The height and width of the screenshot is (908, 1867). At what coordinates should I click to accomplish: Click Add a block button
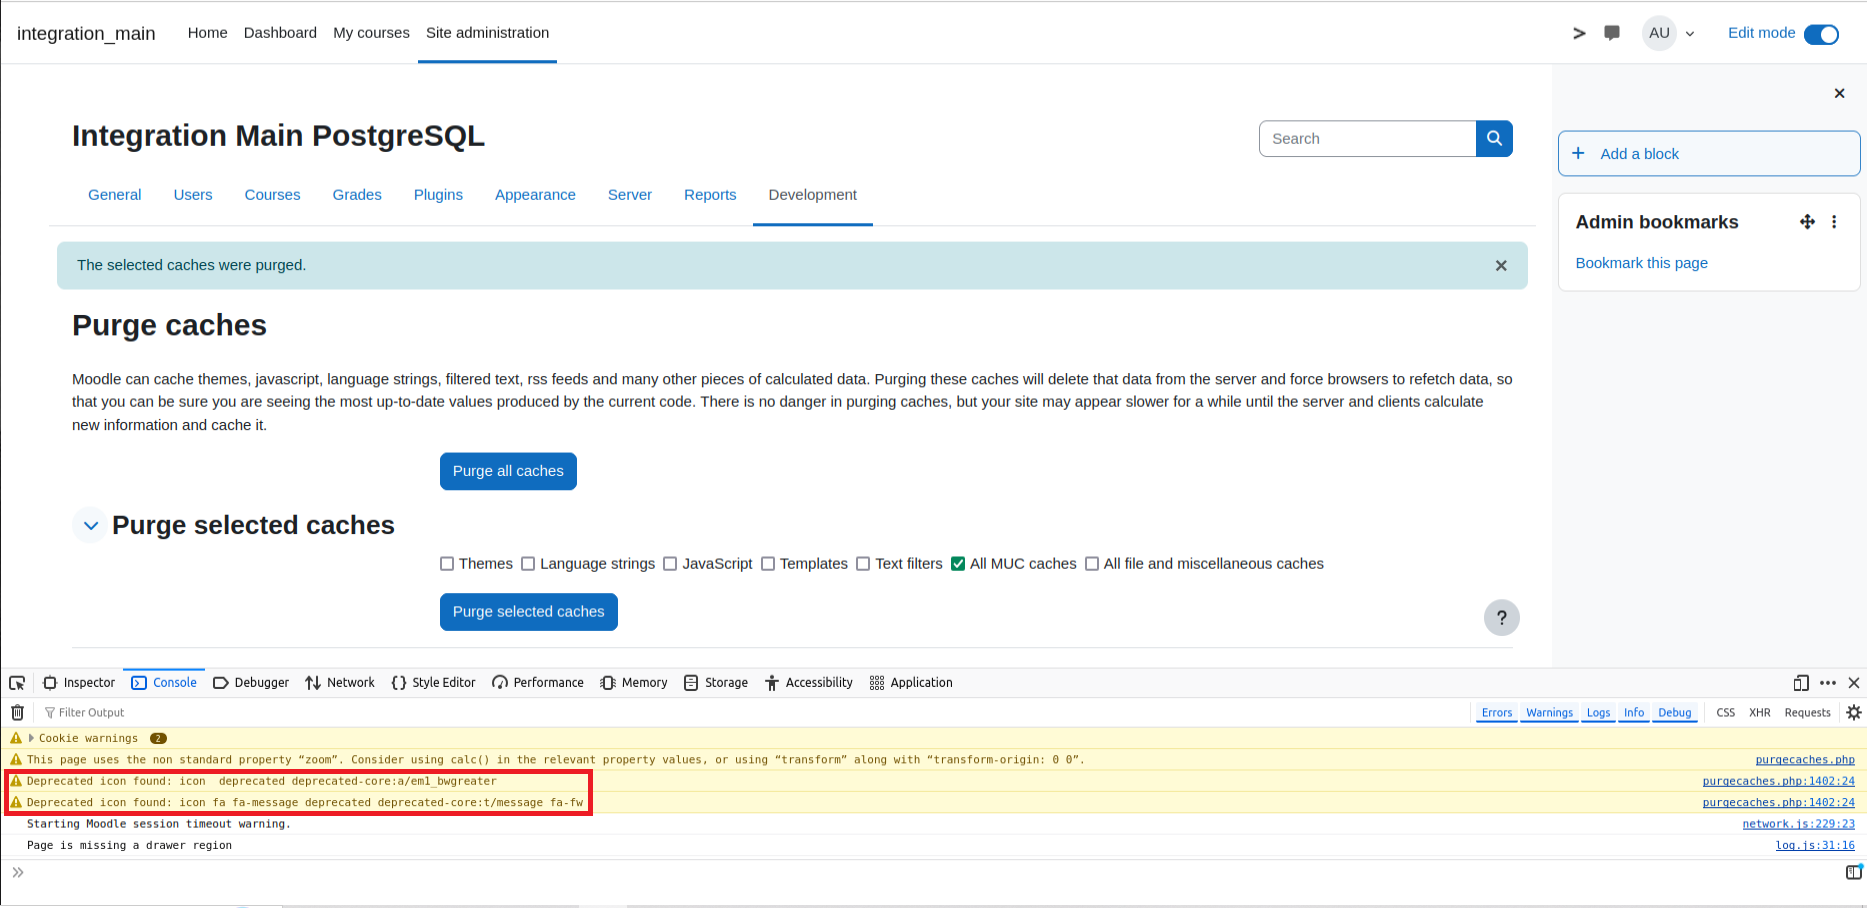point(1708,154)
